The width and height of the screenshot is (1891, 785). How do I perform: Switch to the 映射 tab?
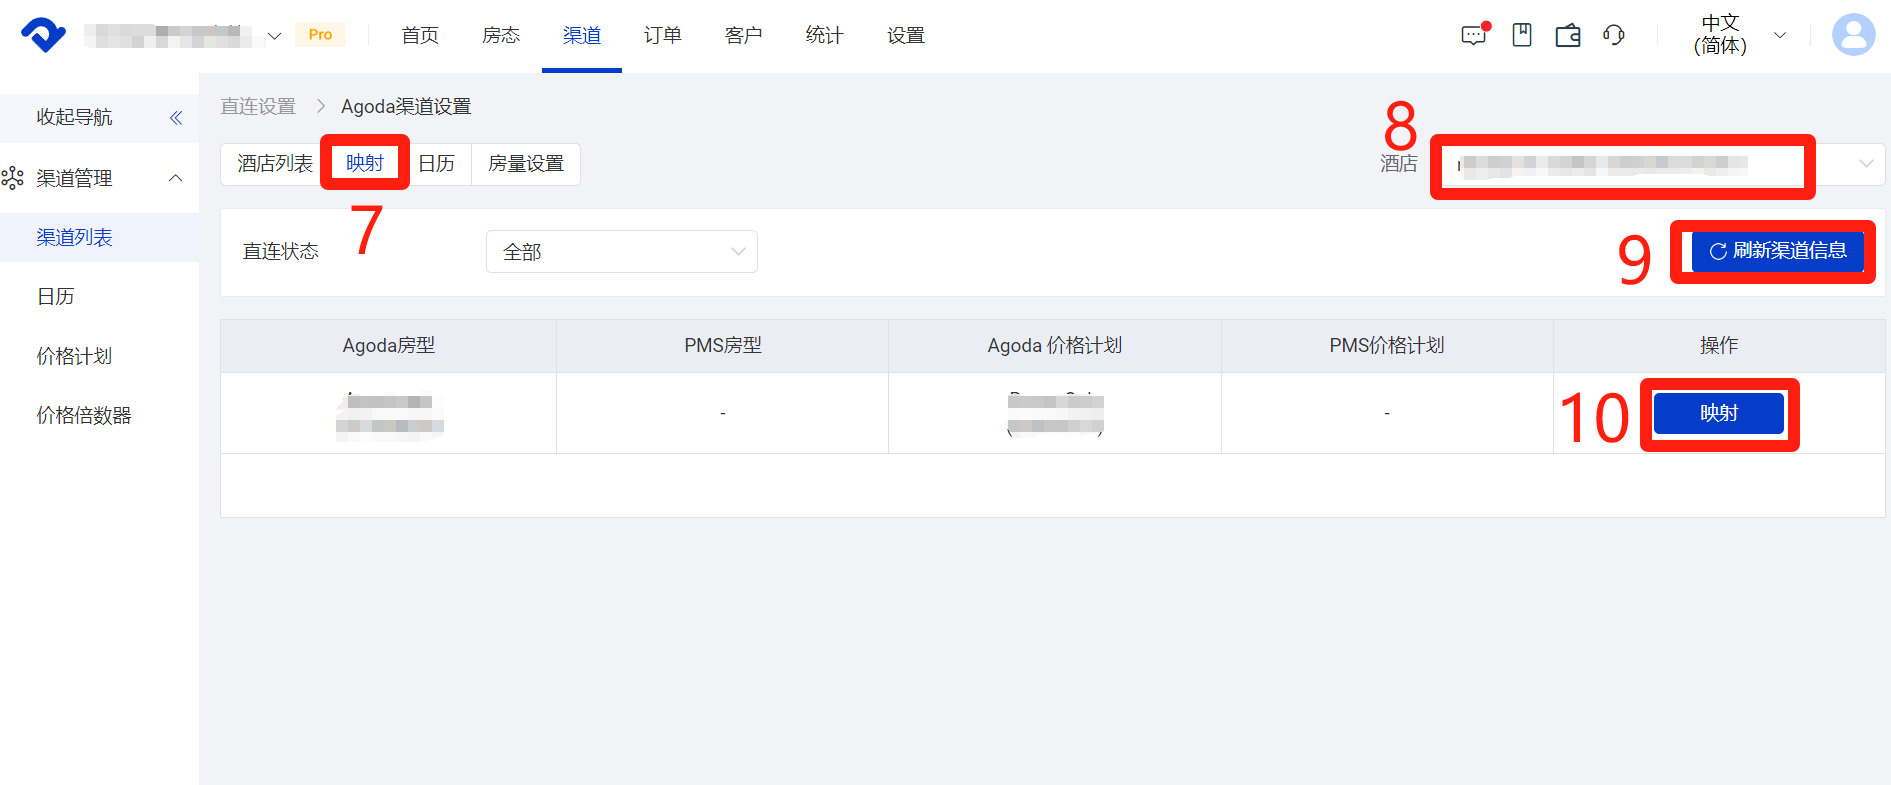(365, 164)
